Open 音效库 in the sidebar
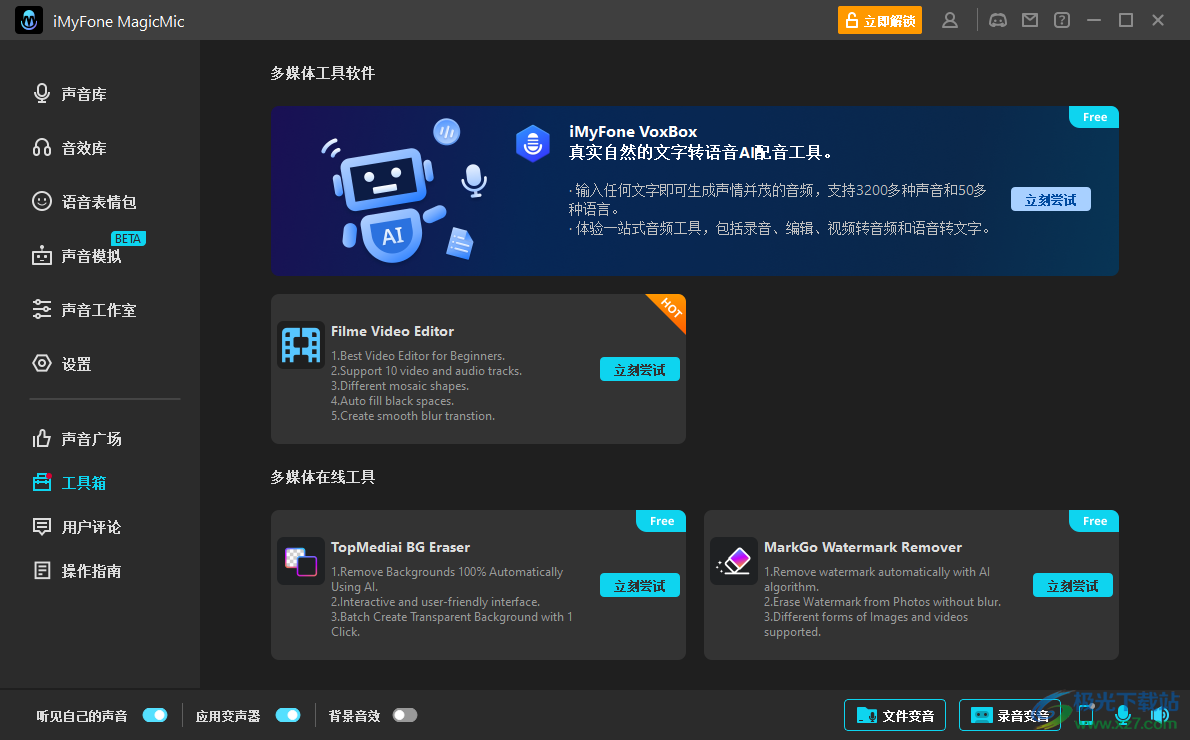Image resolution: width=1190 pixels, height=740 pixels. click(70, 148)
